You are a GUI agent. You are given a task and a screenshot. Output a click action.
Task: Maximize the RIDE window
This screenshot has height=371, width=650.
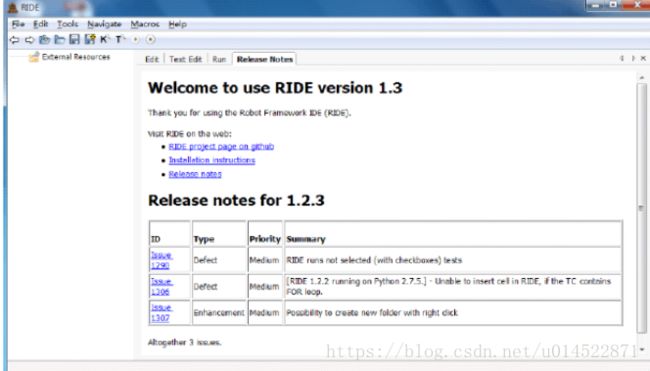pos(614,5)
